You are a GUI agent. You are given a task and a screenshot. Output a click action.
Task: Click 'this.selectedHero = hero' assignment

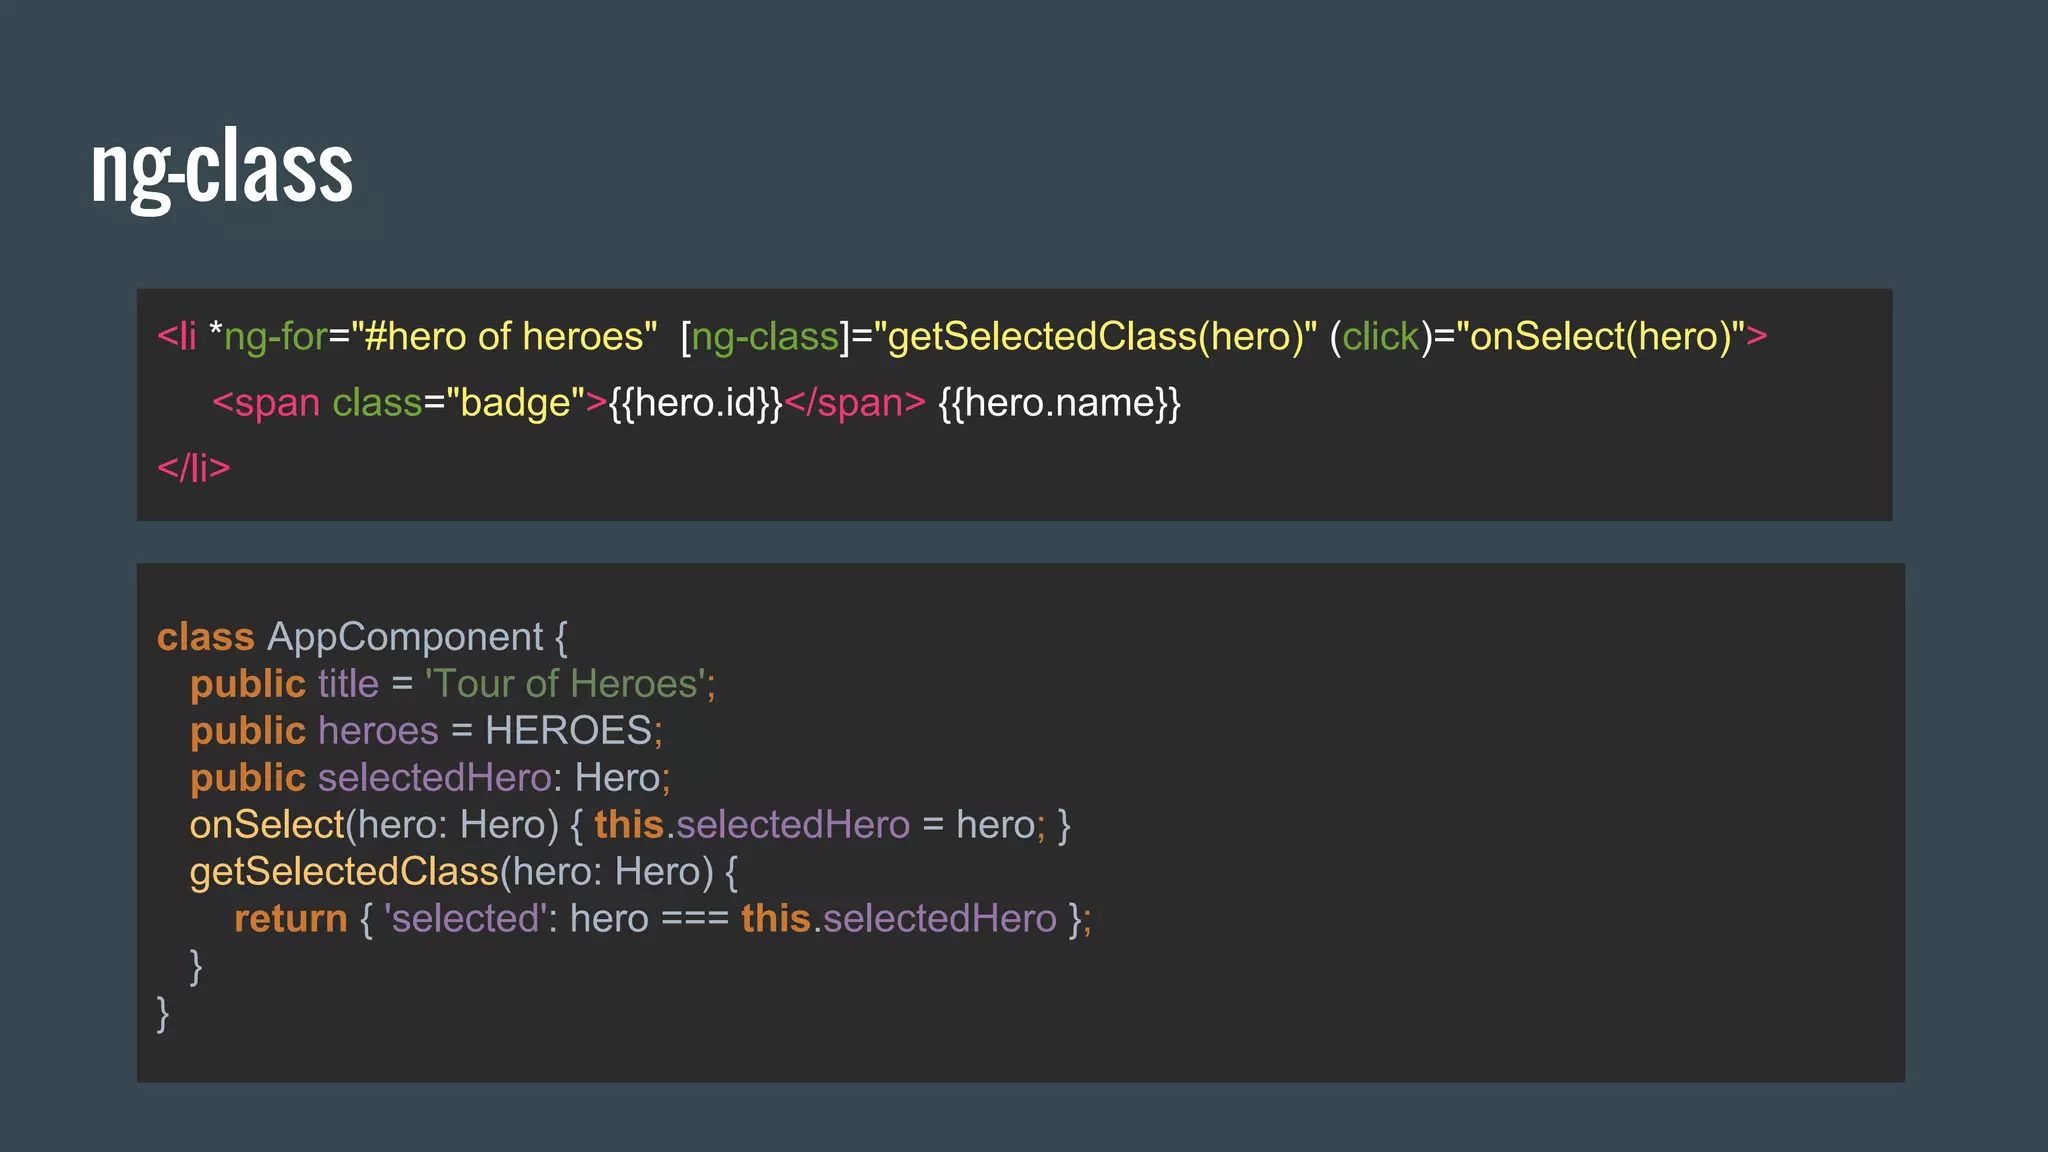coord(814,825)
